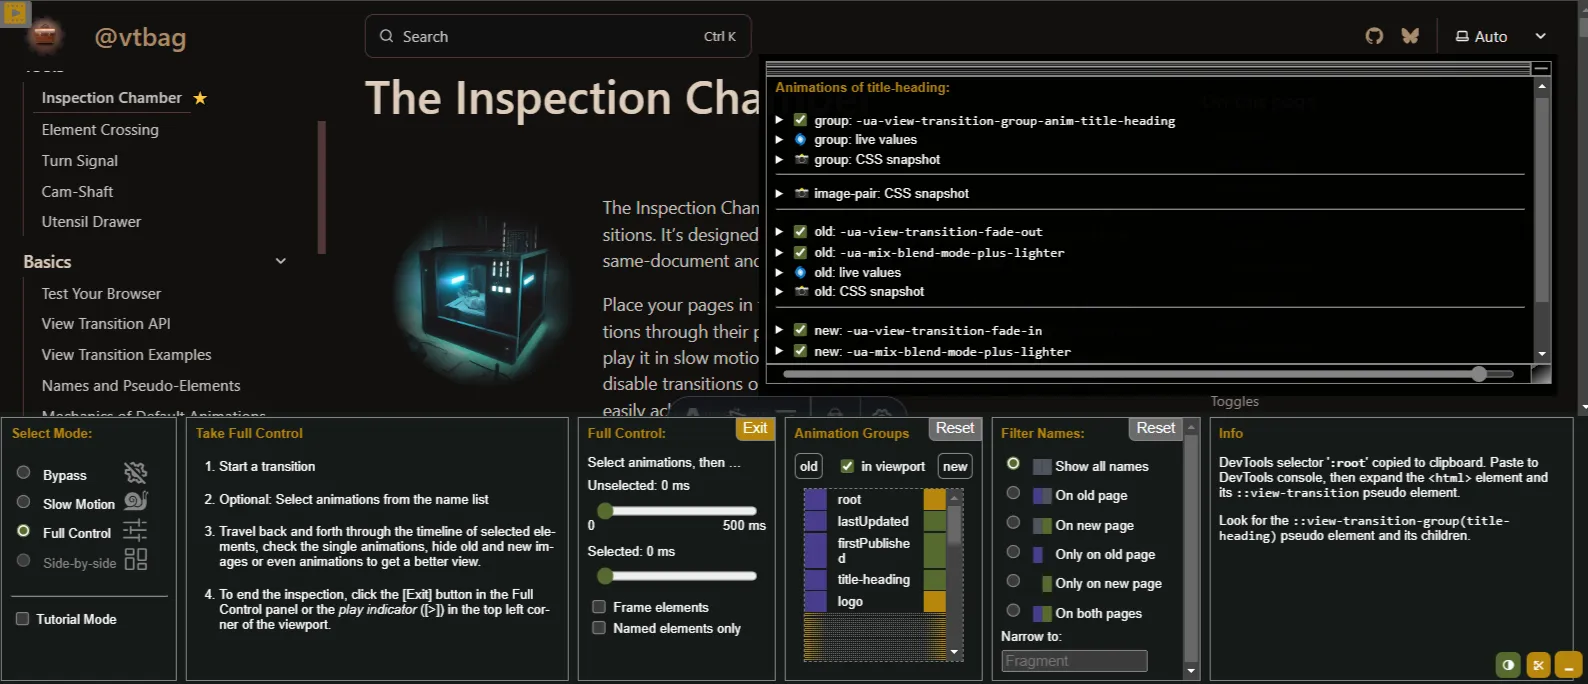Expand the group -ua-view-transition-group-anim-title-heading row
The width and height of the screenshot is (1588, 684).
(779, 120)
